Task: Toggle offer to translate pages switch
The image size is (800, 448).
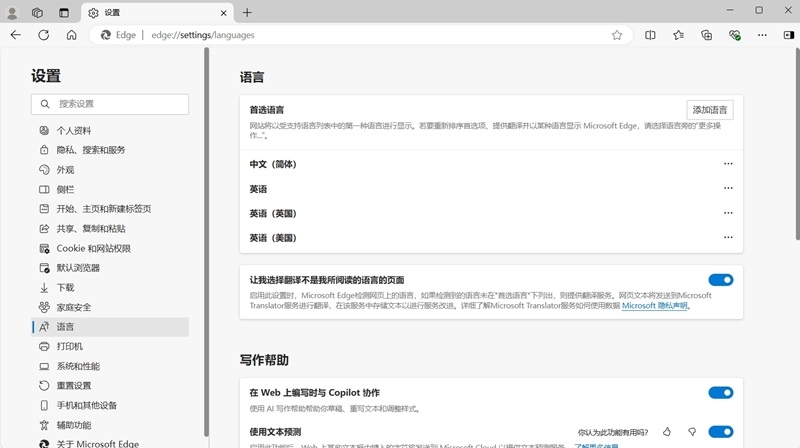Action: click(x=721, y=280)
